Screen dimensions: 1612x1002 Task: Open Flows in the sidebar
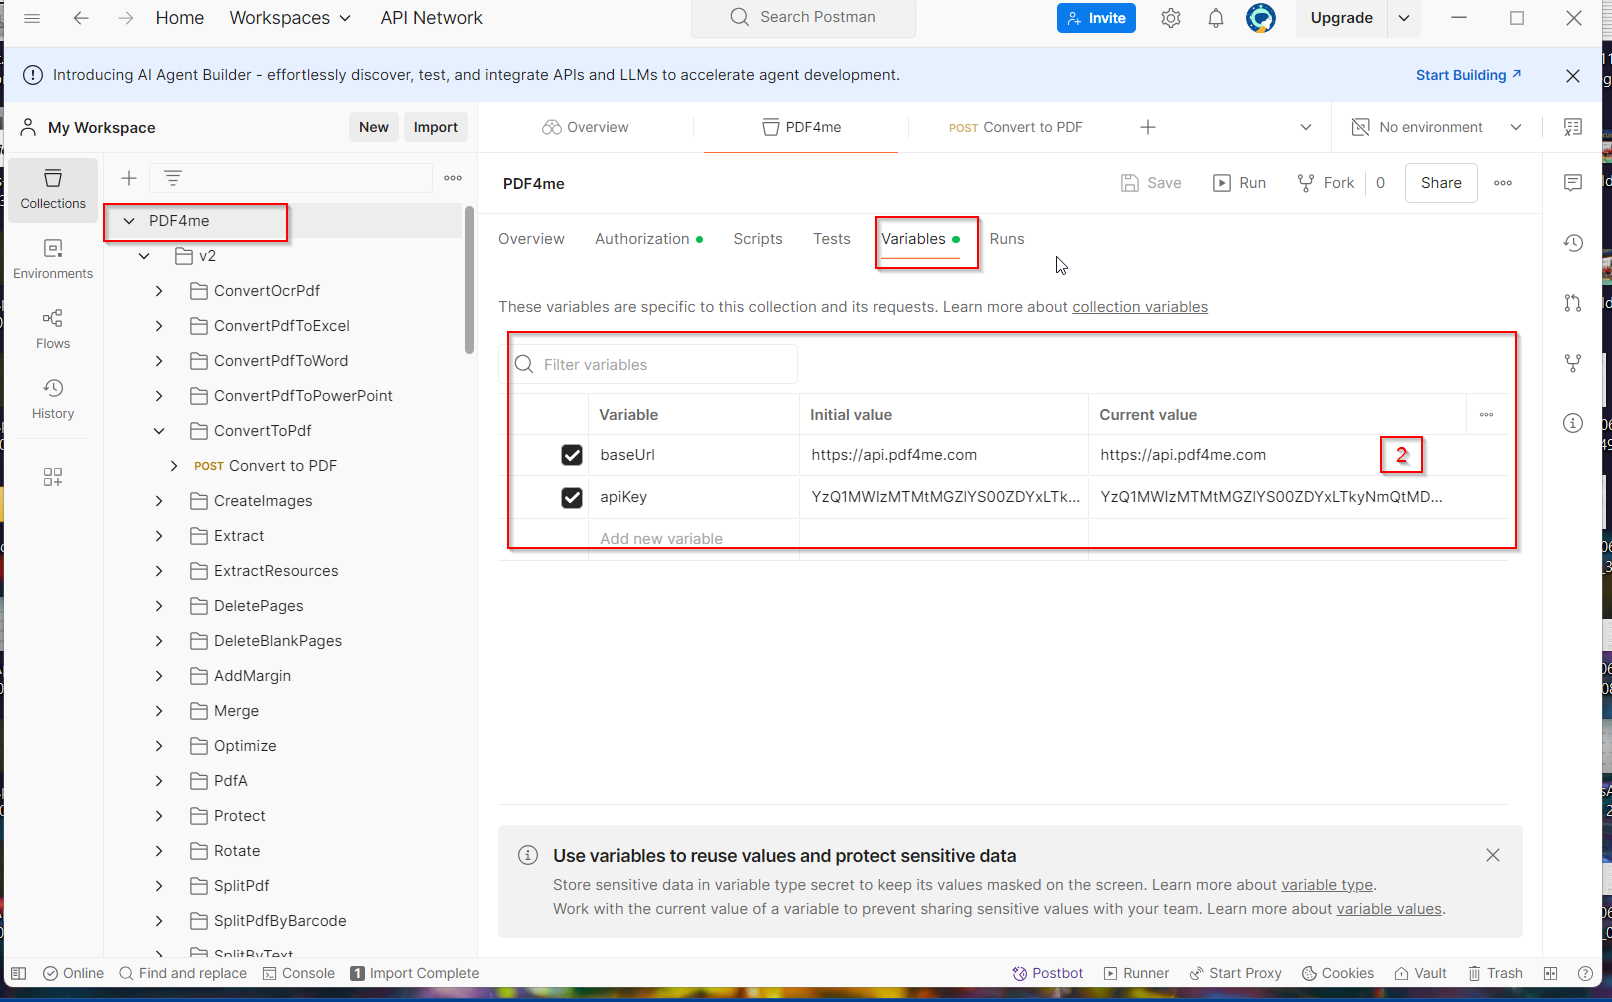pos(53,329)
